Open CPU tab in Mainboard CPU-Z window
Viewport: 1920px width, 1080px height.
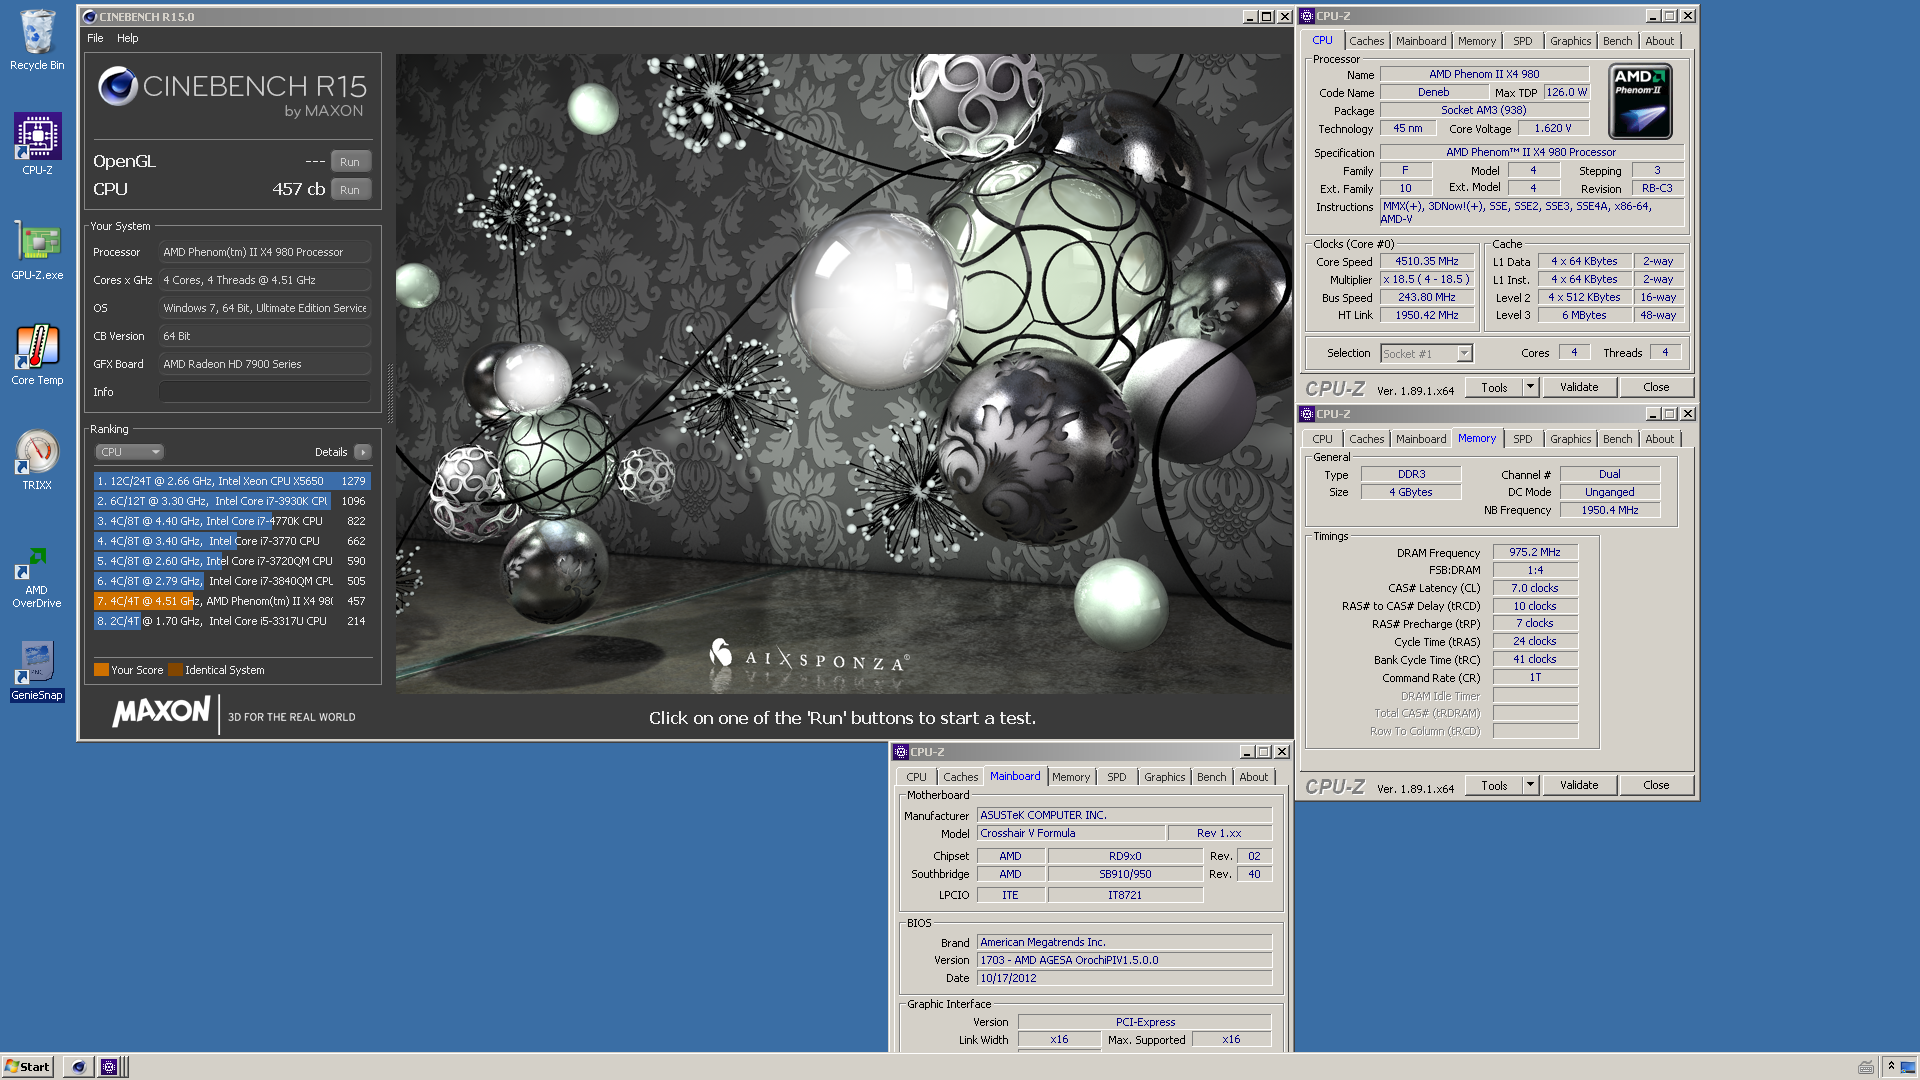[916, 777]
